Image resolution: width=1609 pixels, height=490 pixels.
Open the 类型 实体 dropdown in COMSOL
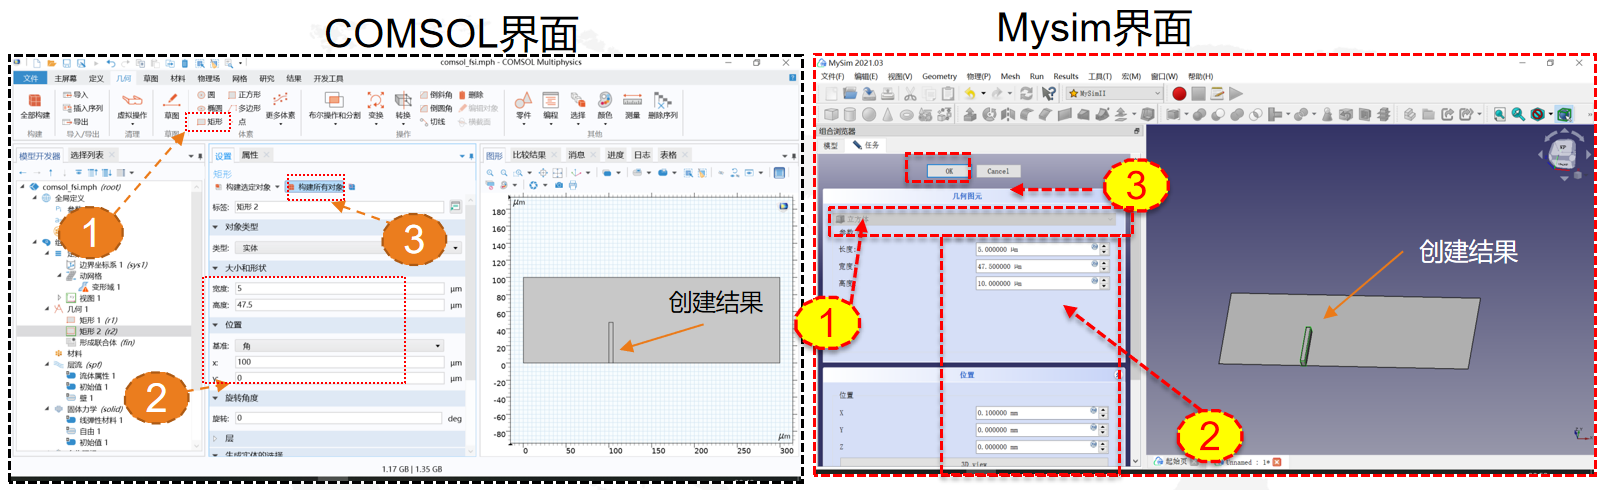(455, 248)
